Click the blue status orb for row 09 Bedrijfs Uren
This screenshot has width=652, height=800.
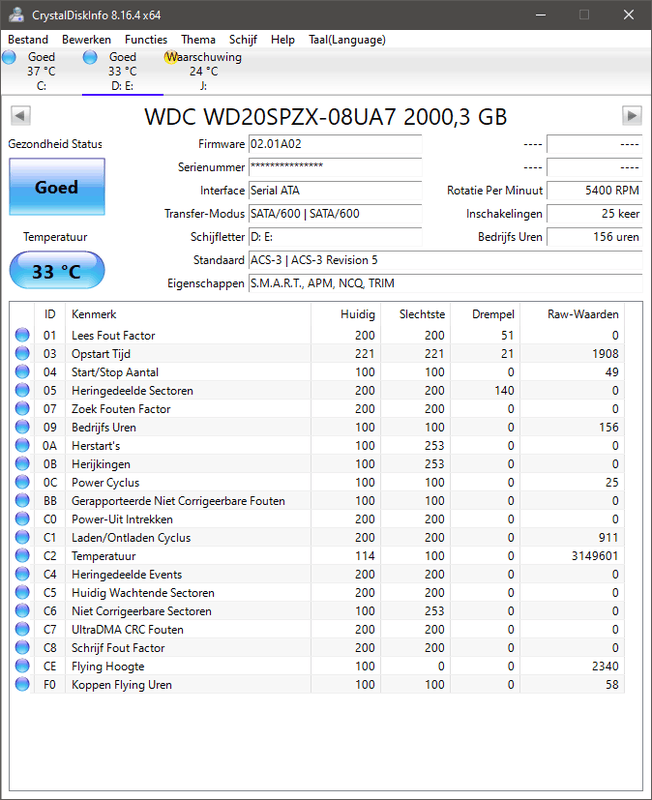coord(22,427)
